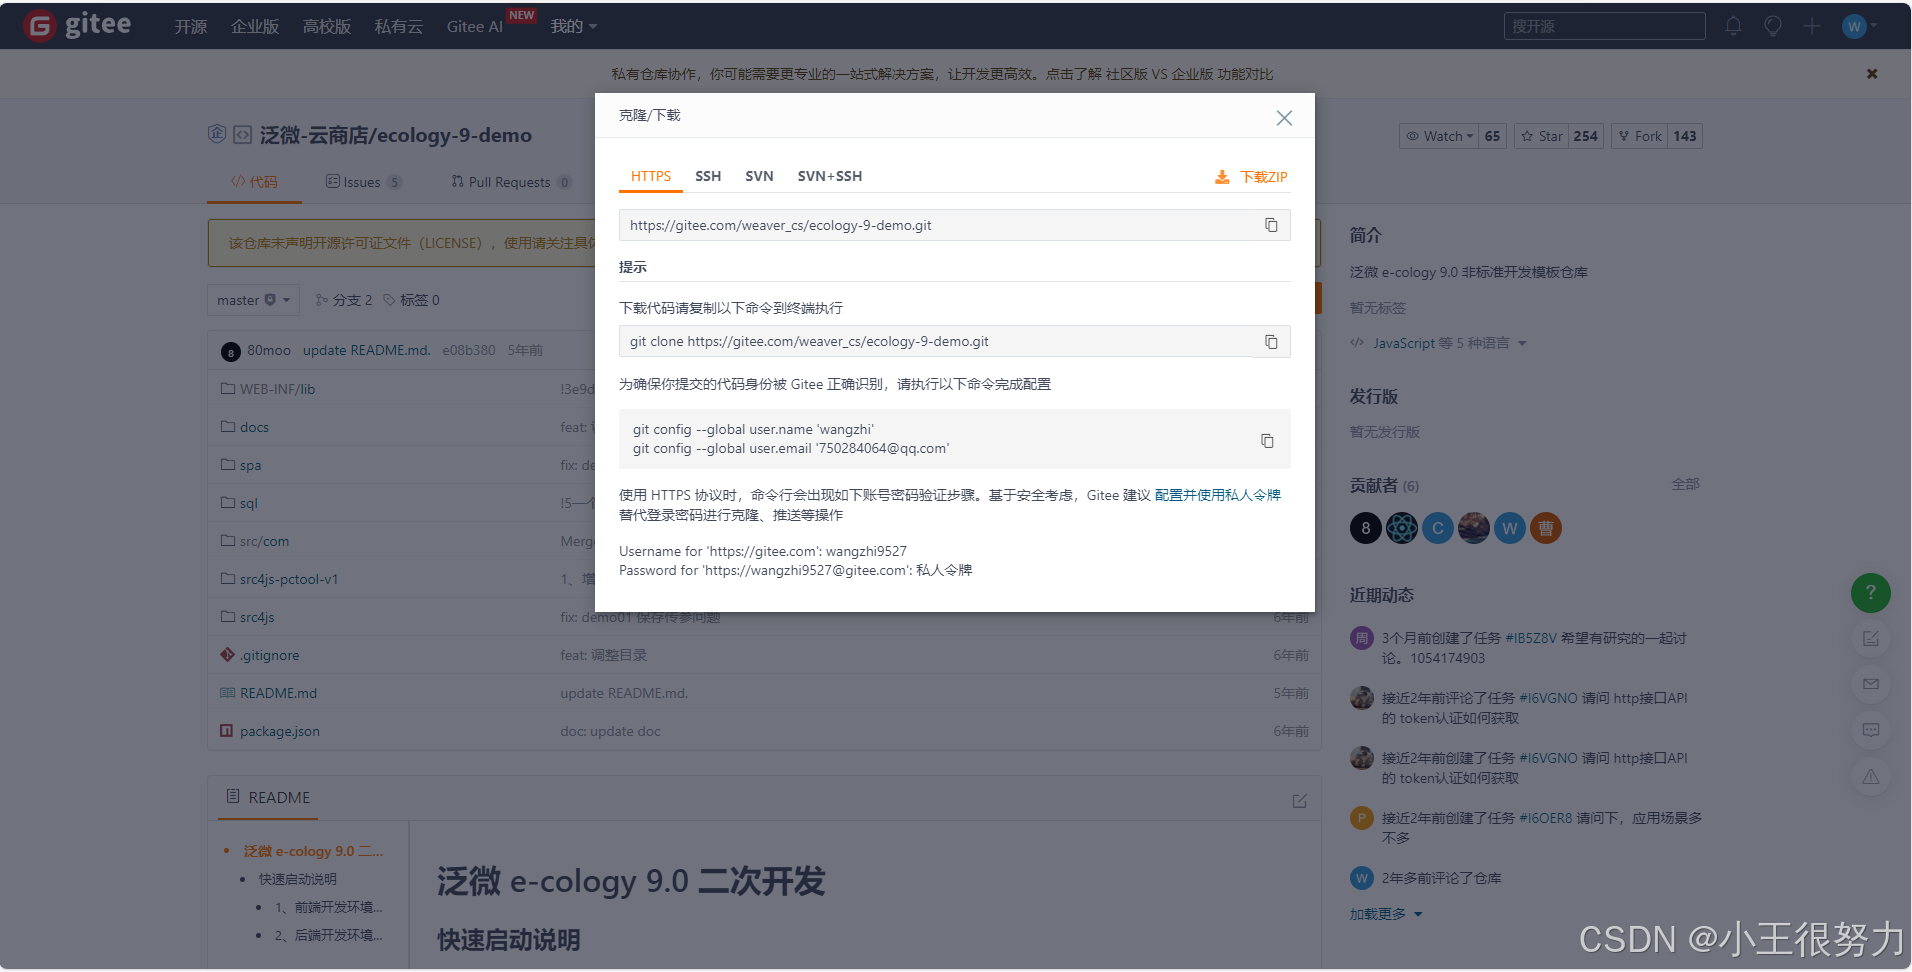Open the 143 forks count
1912x972 pixels.
pos(1685,136)
